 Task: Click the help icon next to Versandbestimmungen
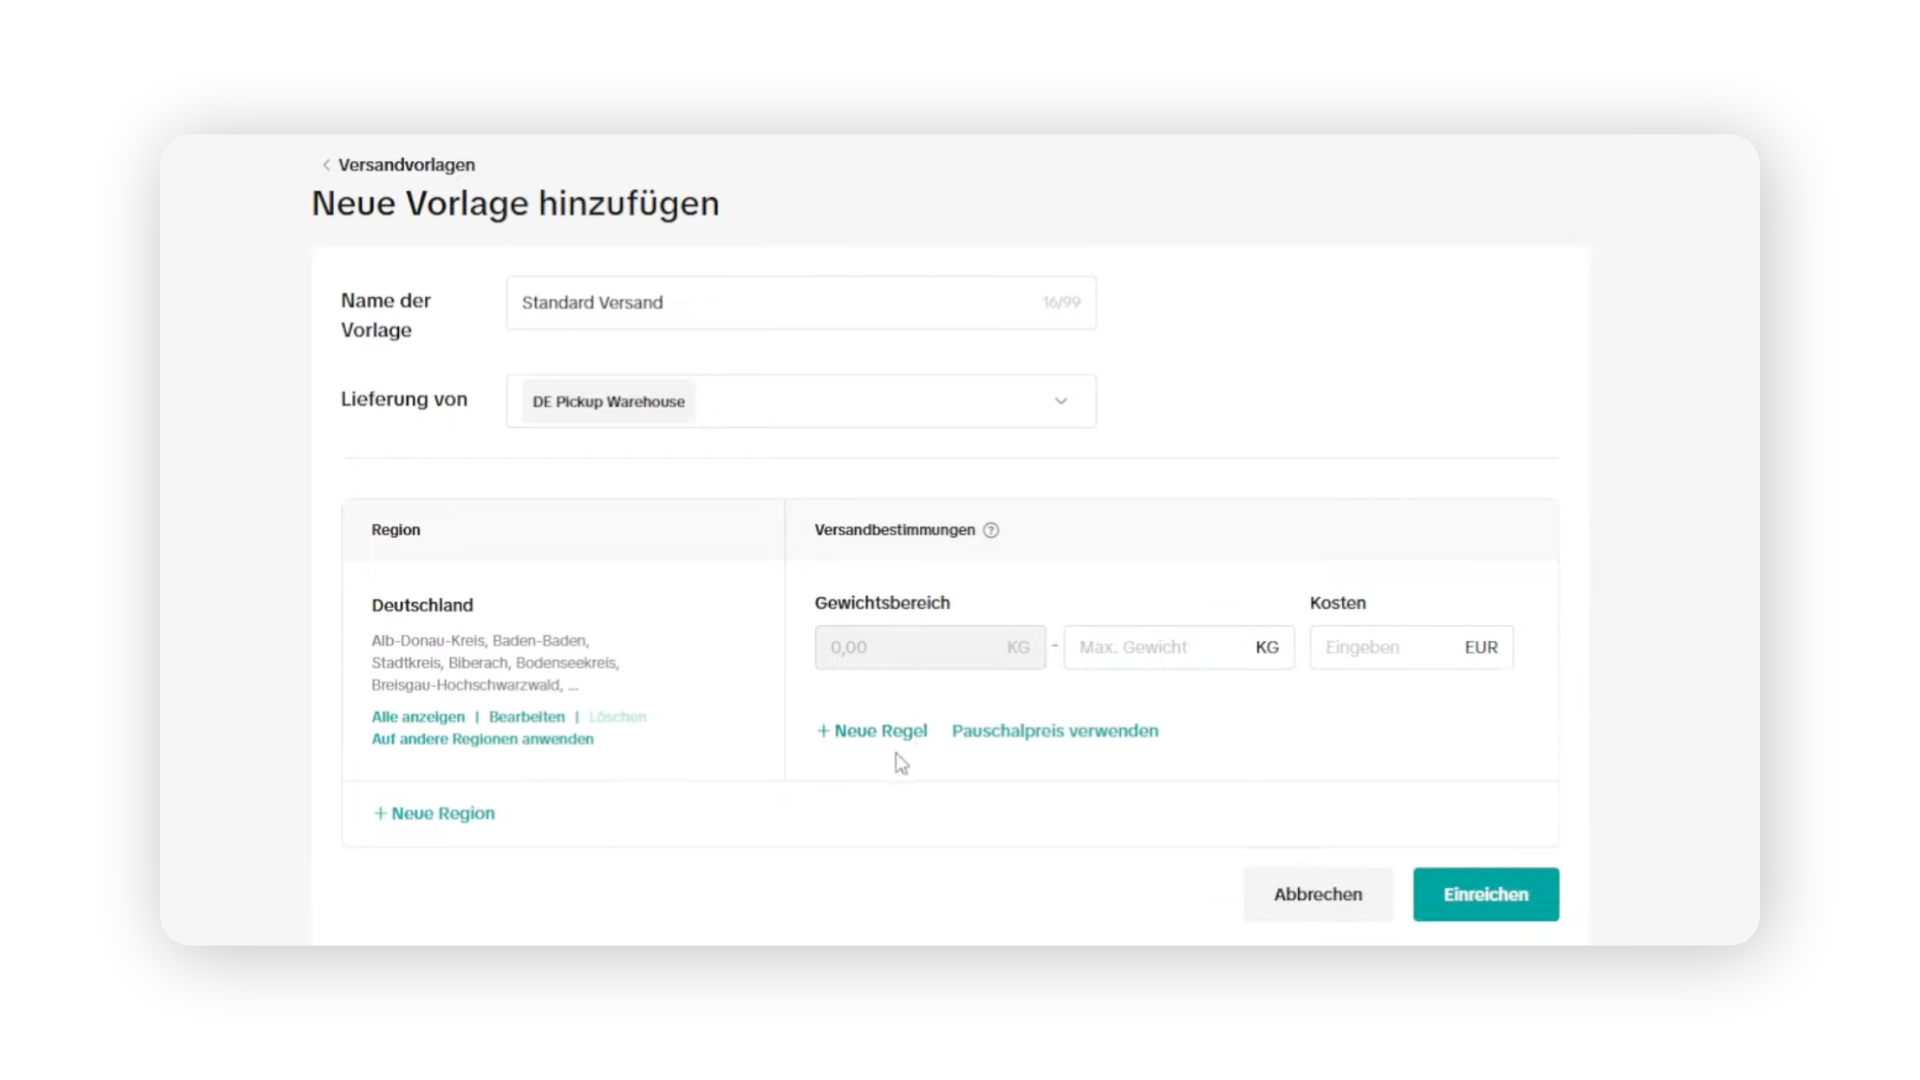(991, 530)
